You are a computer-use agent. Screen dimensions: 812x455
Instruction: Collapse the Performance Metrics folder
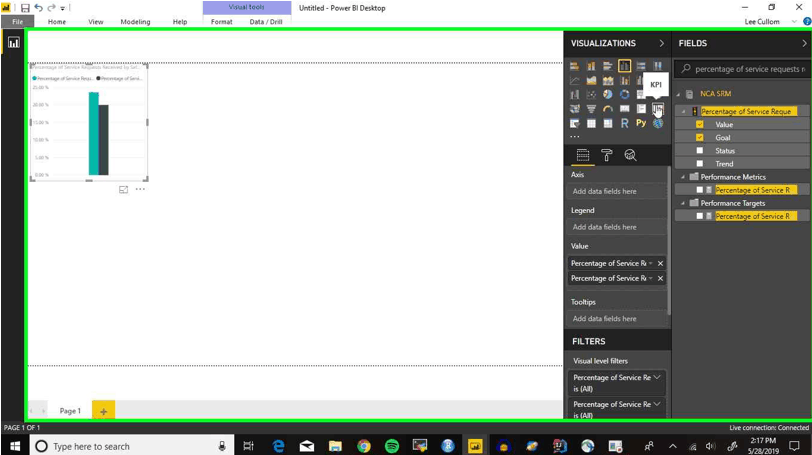click(x=683, y=177)
